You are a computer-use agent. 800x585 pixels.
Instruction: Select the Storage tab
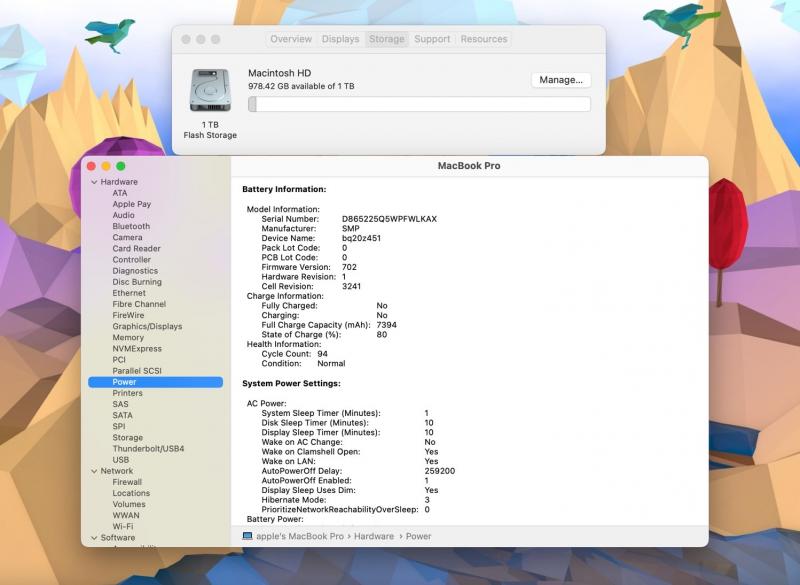pyautogui.click(x=387, y=39)
